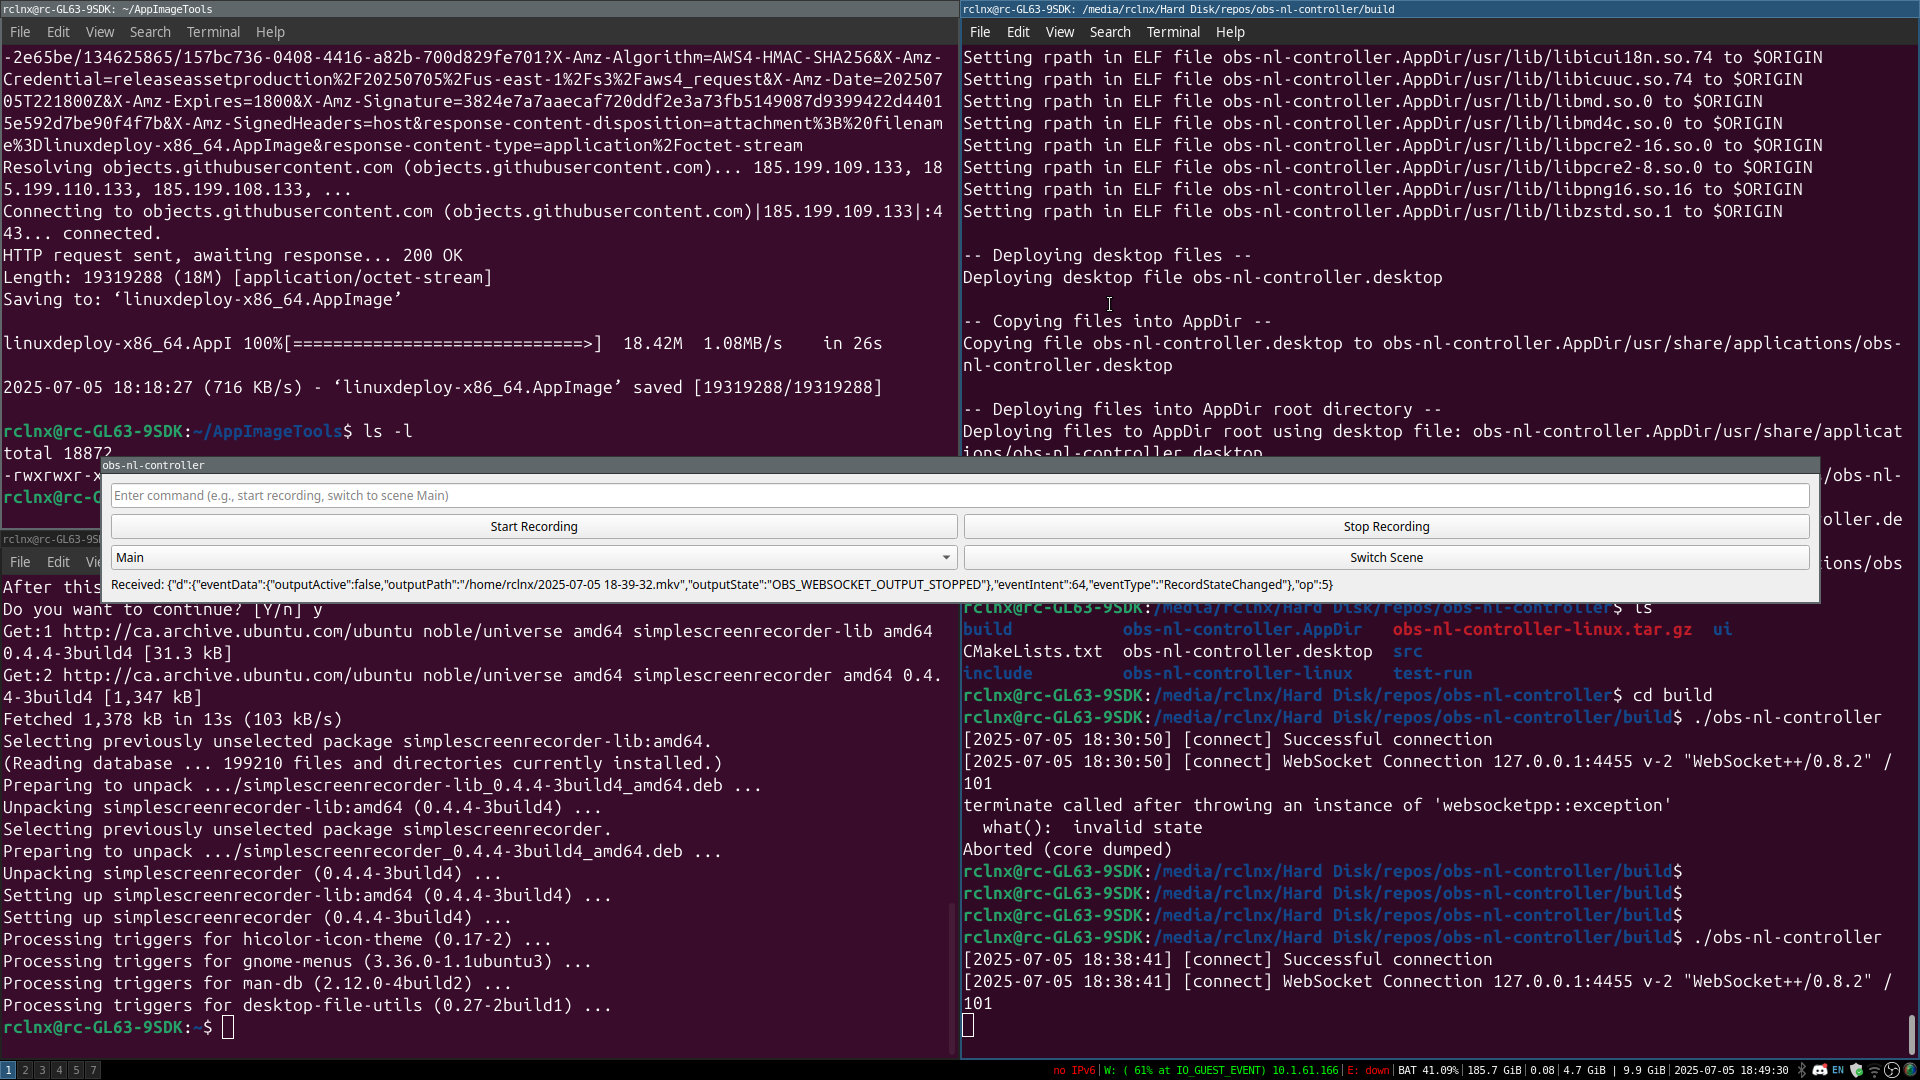The height and width of the screenshot is (1080, 1920).
Task: Click the green shield tray icon
Action: pyautogui.click(x=1857, y=1070)
